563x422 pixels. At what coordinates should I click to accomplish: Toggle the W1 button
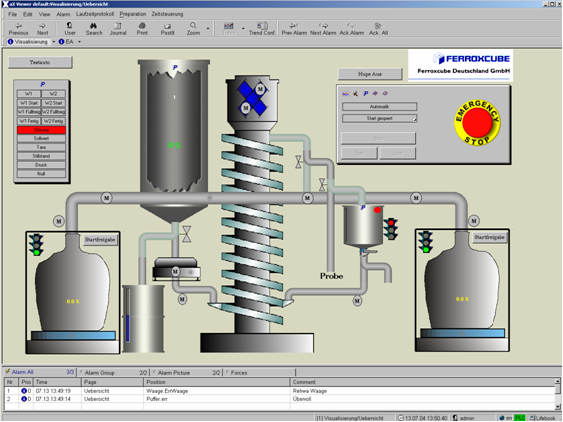click(x=29, y=94)
